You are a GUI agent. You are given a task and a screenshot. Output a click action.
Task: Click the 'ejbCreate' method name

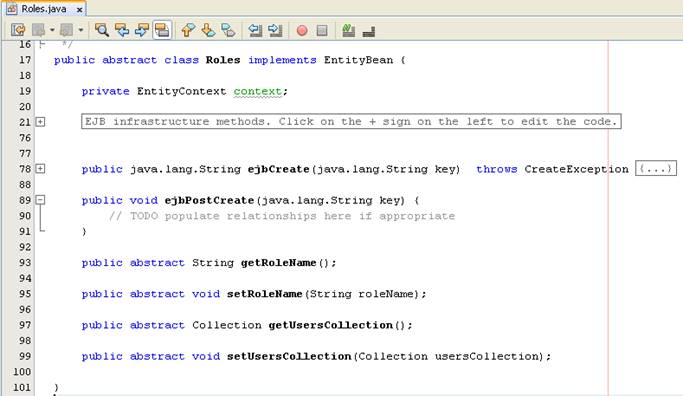(x=279, y=169)
